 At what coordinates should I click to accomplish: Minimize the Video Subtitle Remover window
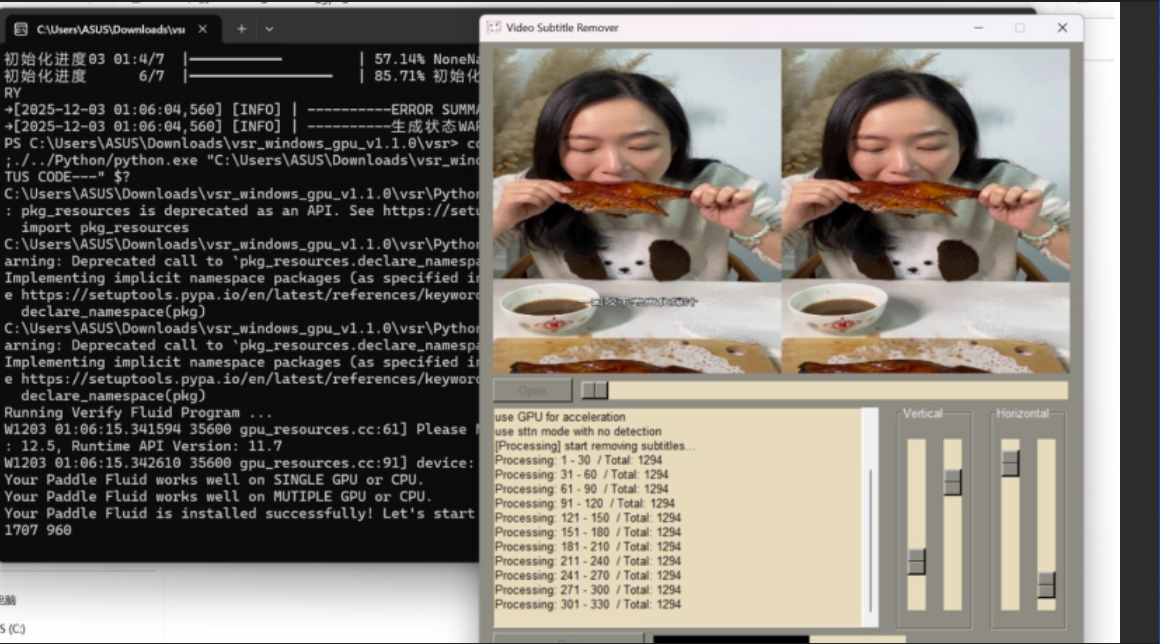977,28
